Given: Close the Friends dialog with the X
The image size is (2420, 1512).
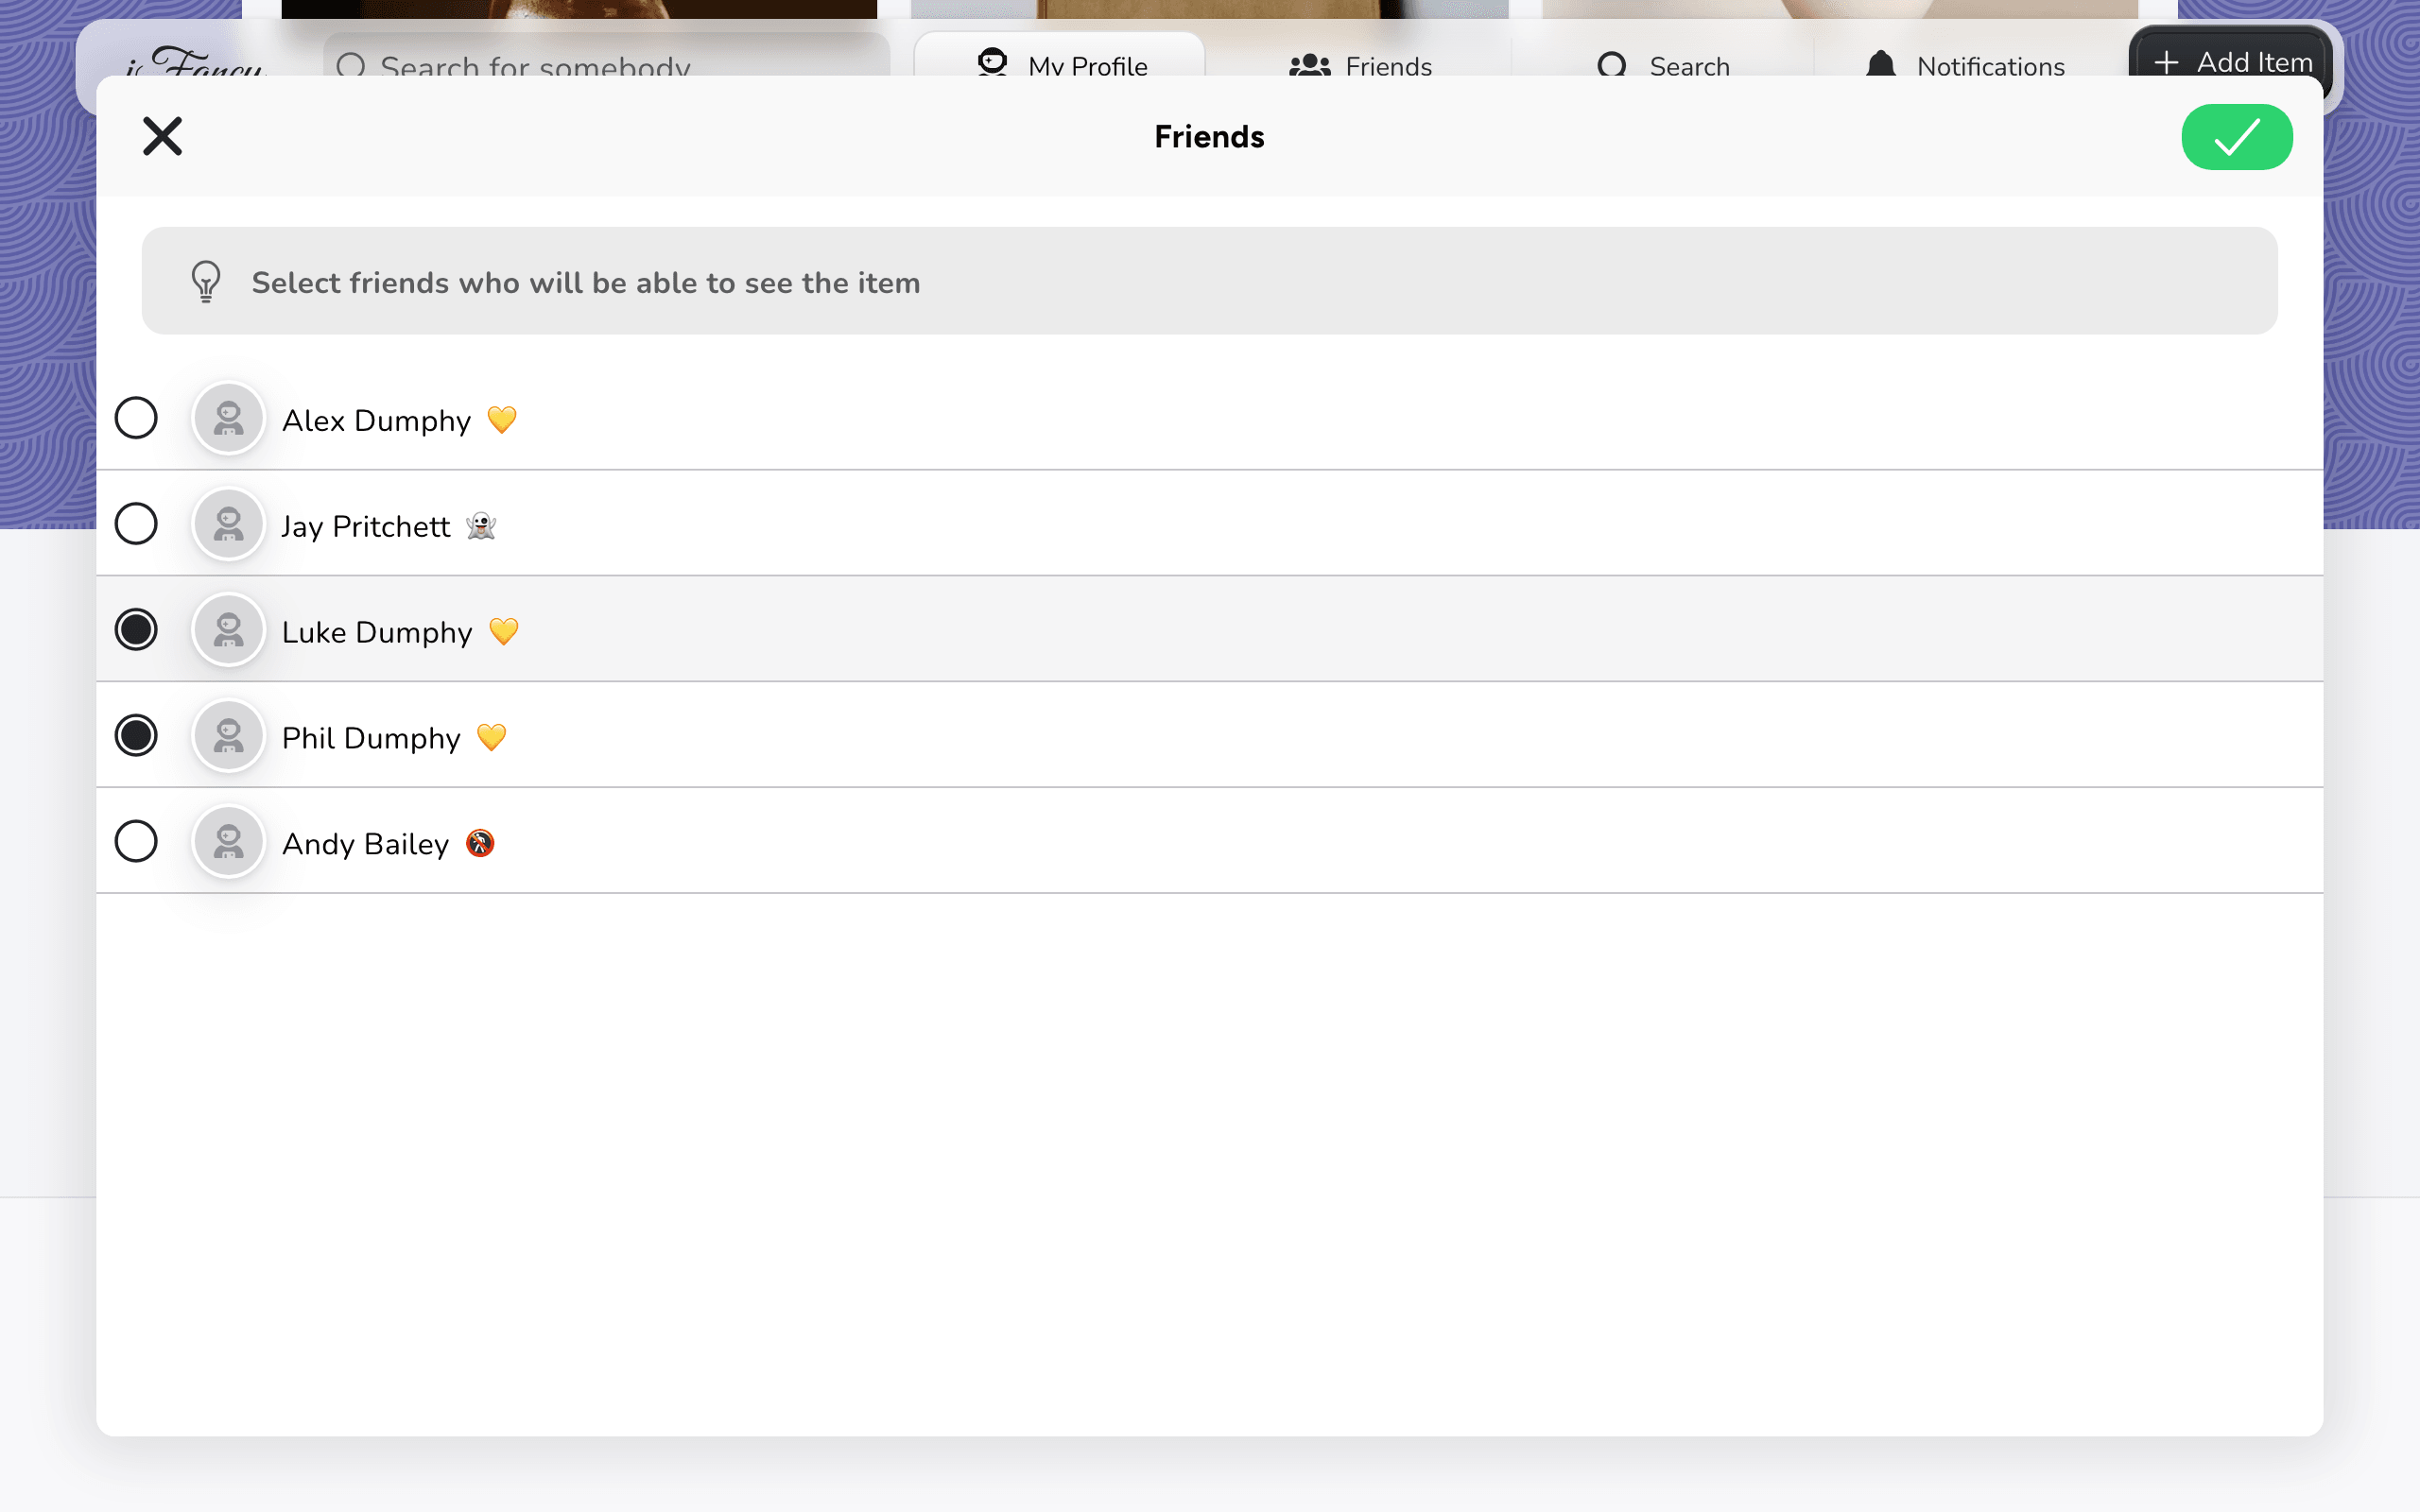Looking at the screenshot, I should click(x=162, y=136).
